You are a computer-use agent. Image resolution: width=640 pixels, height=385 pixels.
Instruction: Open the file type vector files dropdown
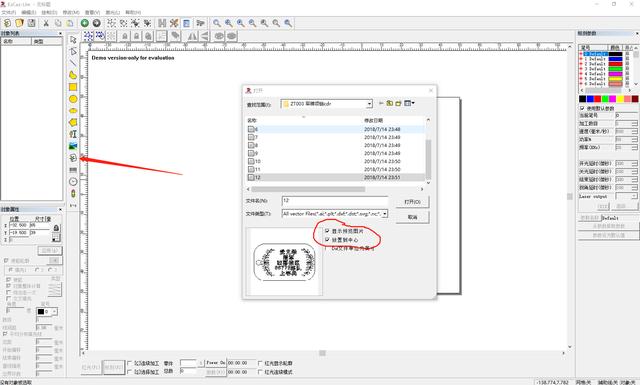(x=384, y=214)
